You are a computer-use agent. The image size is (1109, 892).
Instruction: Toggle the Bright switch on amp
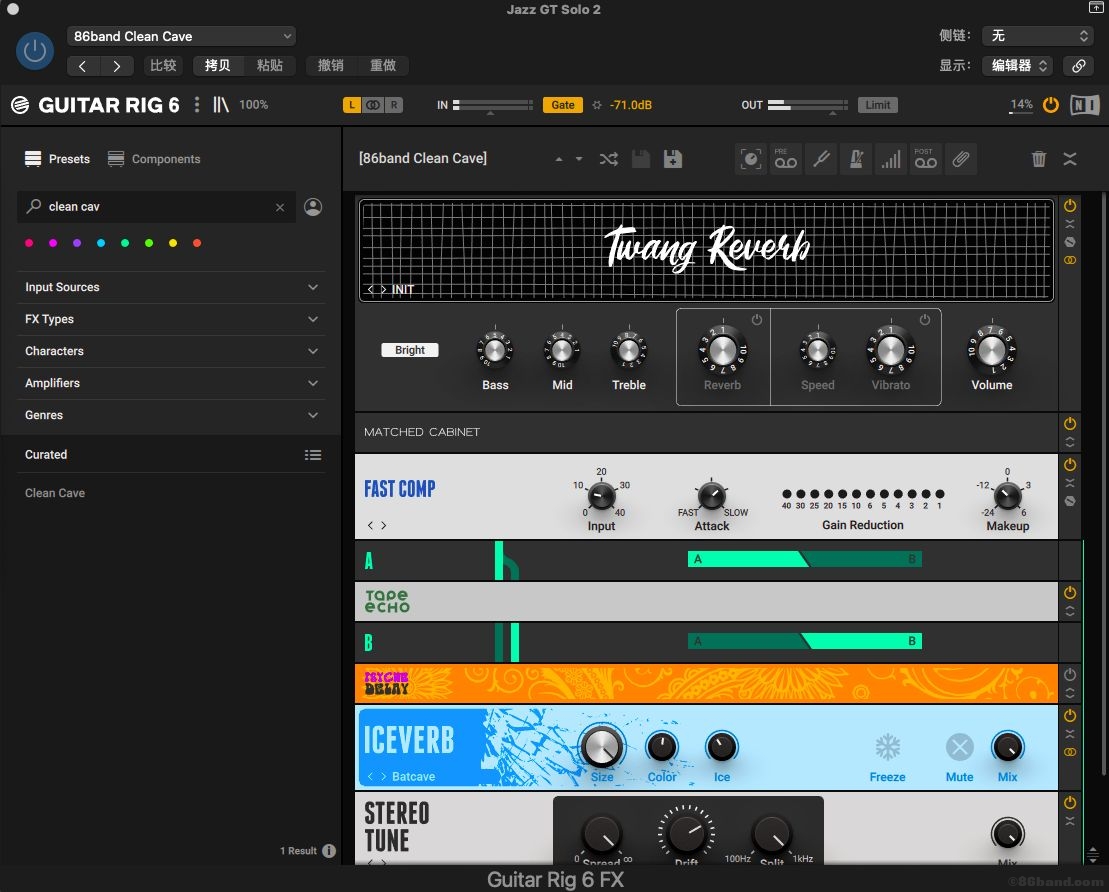pyautogui.click(x=410, y=350)
